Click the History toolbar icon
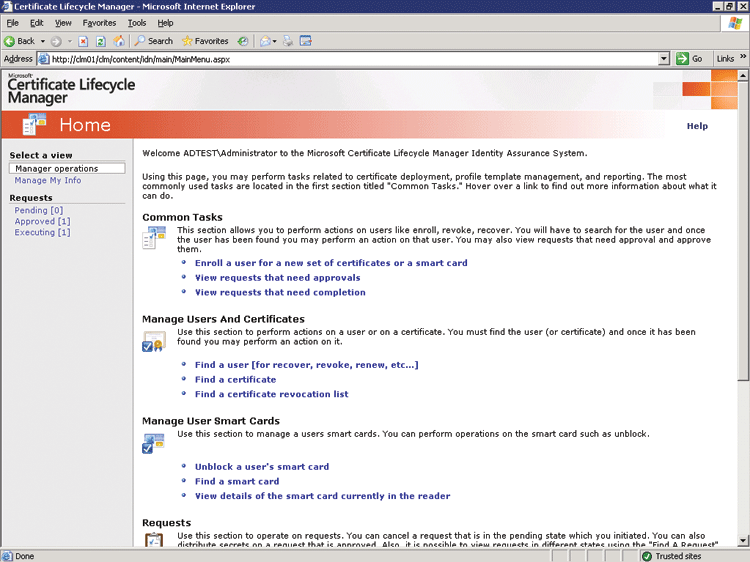The height and width of the screenshot is (562, 750). point(243,42)
